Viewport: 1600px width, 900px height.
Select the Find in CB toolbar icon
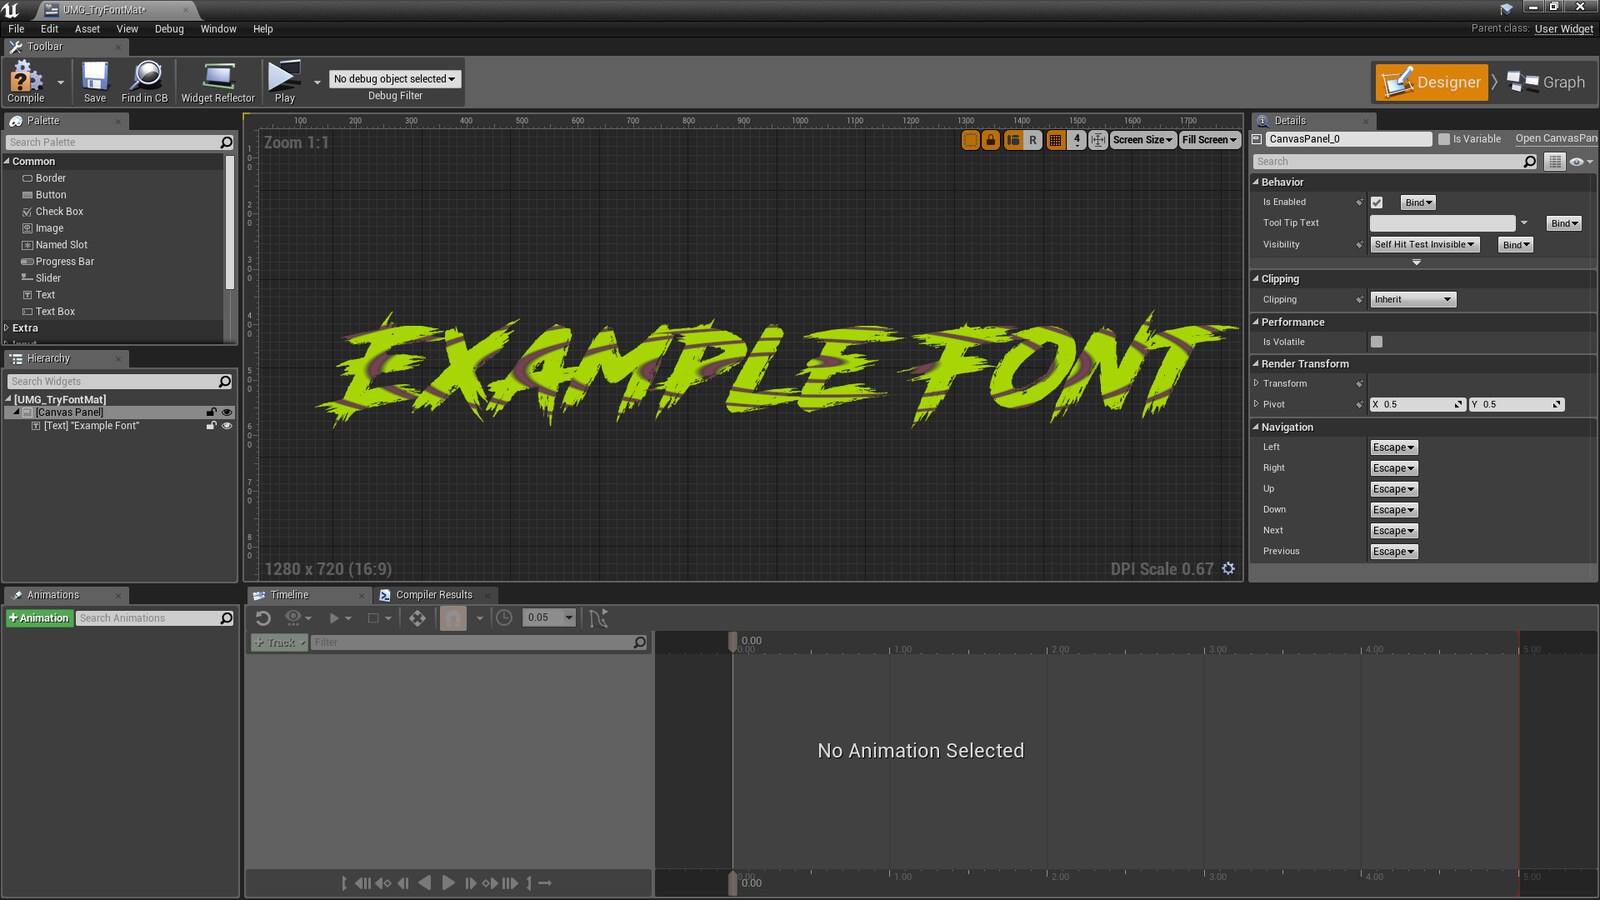[x=145, y=80]
